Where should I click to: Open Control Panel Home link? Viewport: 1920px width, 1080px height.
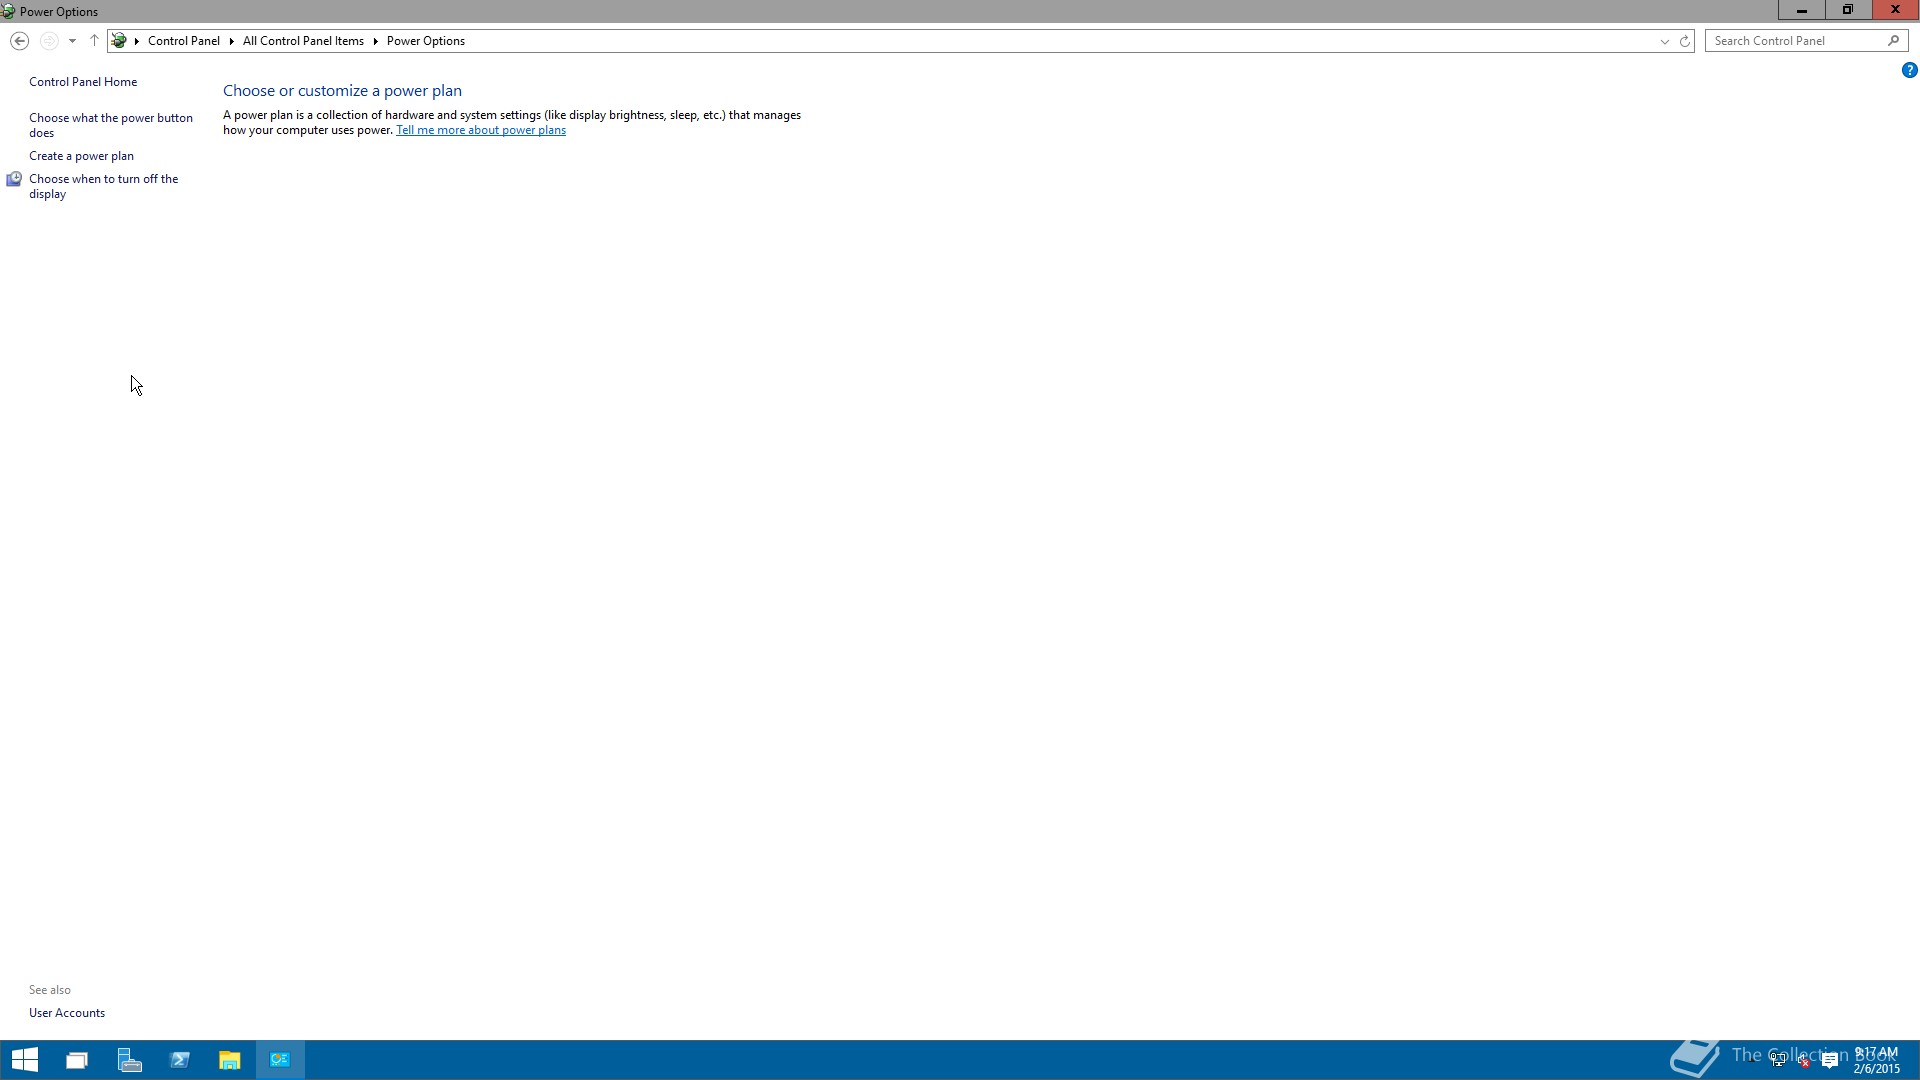[x=83, y=82]
